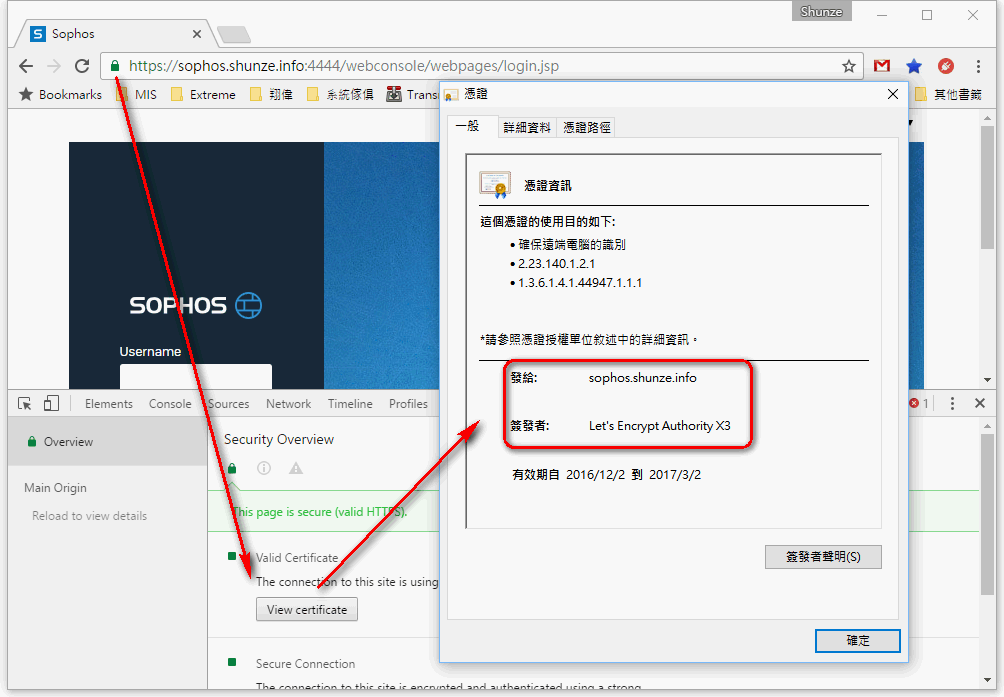Reload the page with the refresh icon
This screenshot has height=697, width=1004.
tap(82, 66)
